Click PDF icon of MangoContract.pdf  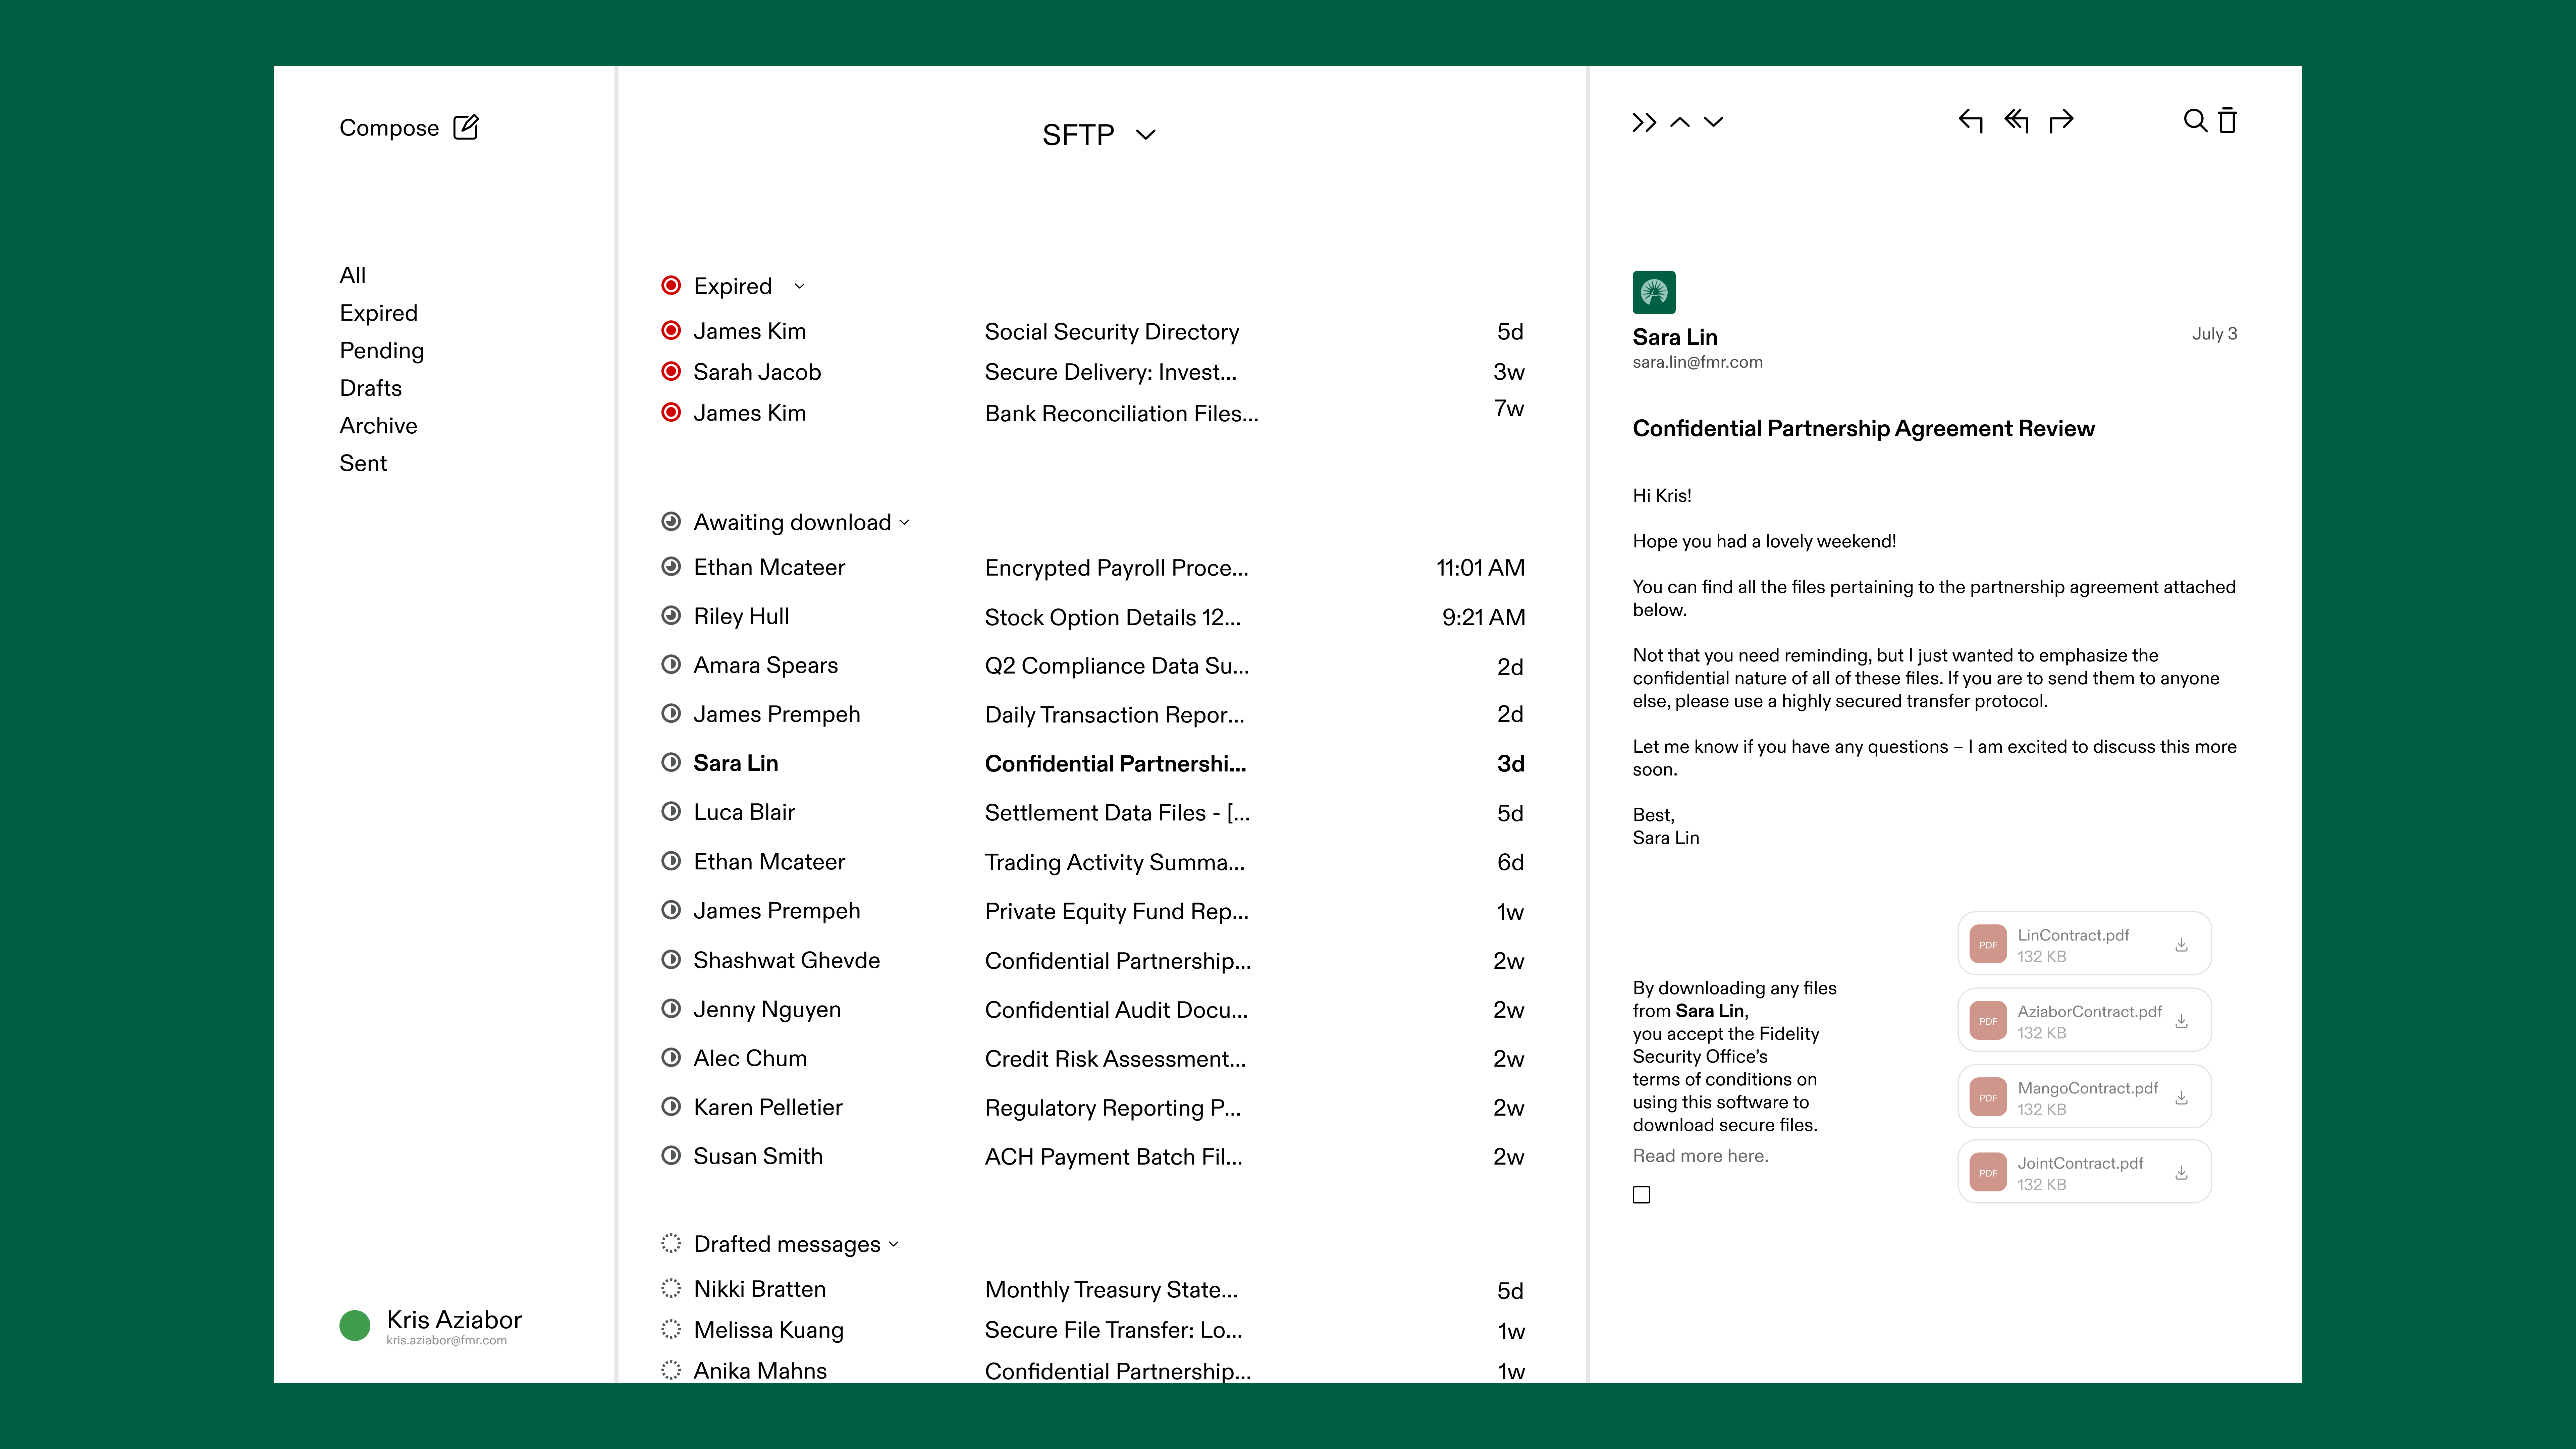tap(1988, 1097)
